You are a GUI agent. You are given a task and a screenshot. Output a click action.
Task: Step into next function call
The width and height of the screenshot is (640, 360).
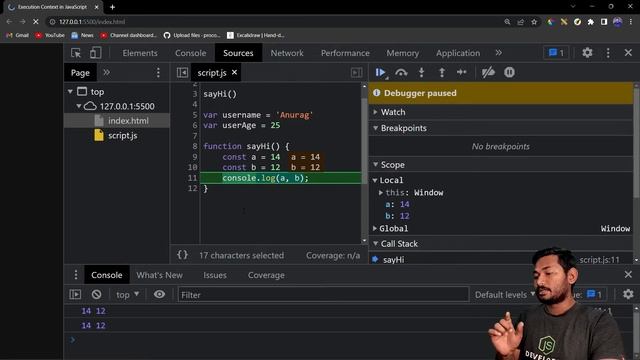pos(422,73)
